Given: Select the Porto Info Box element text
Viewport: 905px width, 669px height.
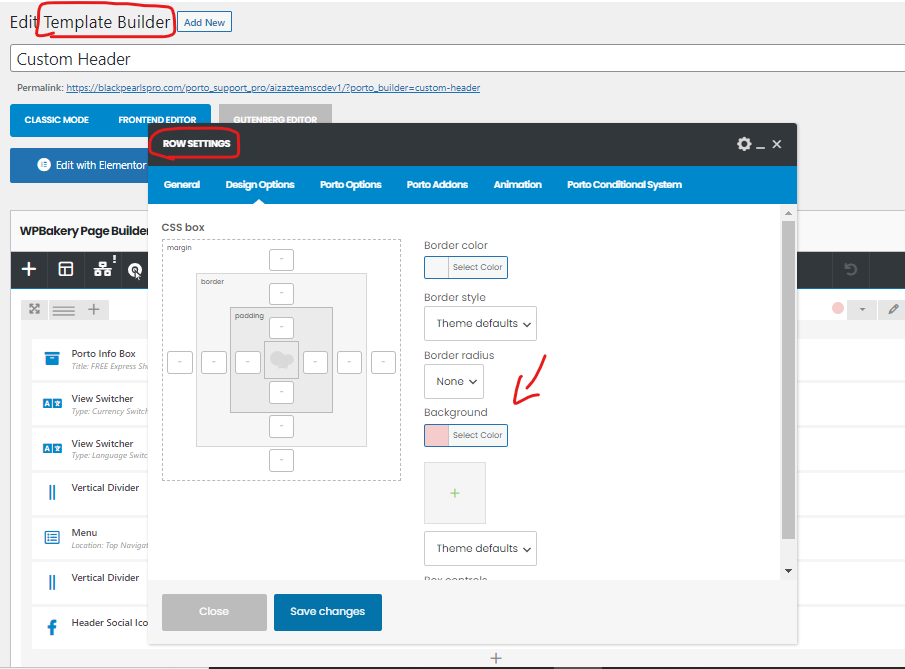Looking at the screenshot, I should tap(103, 353).
